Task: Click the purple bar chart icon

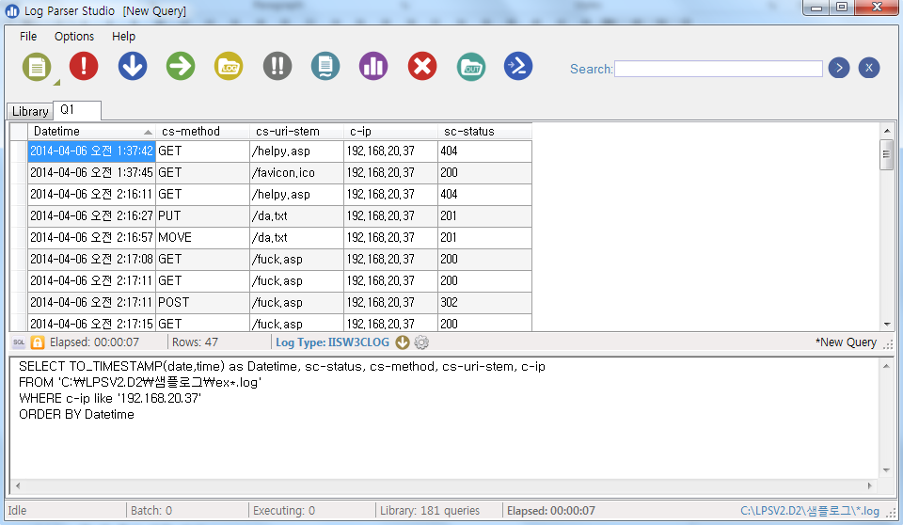Action: click(x=373, y=67)
